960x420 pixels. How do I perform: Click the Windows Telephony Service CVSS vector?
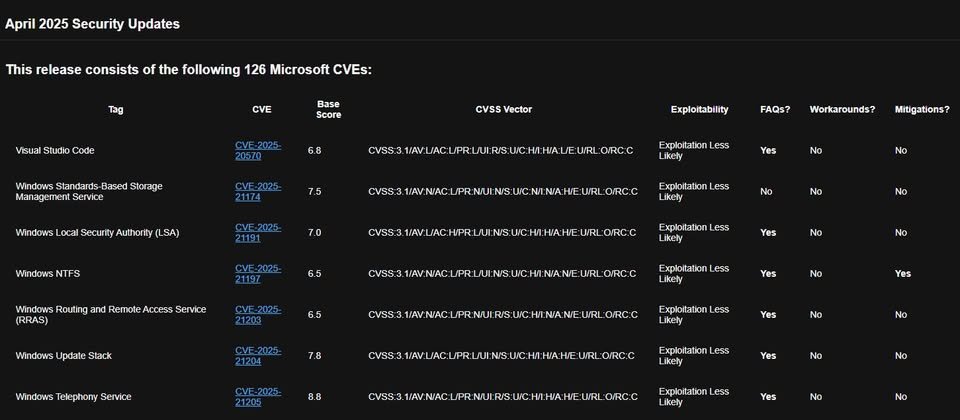503,397
